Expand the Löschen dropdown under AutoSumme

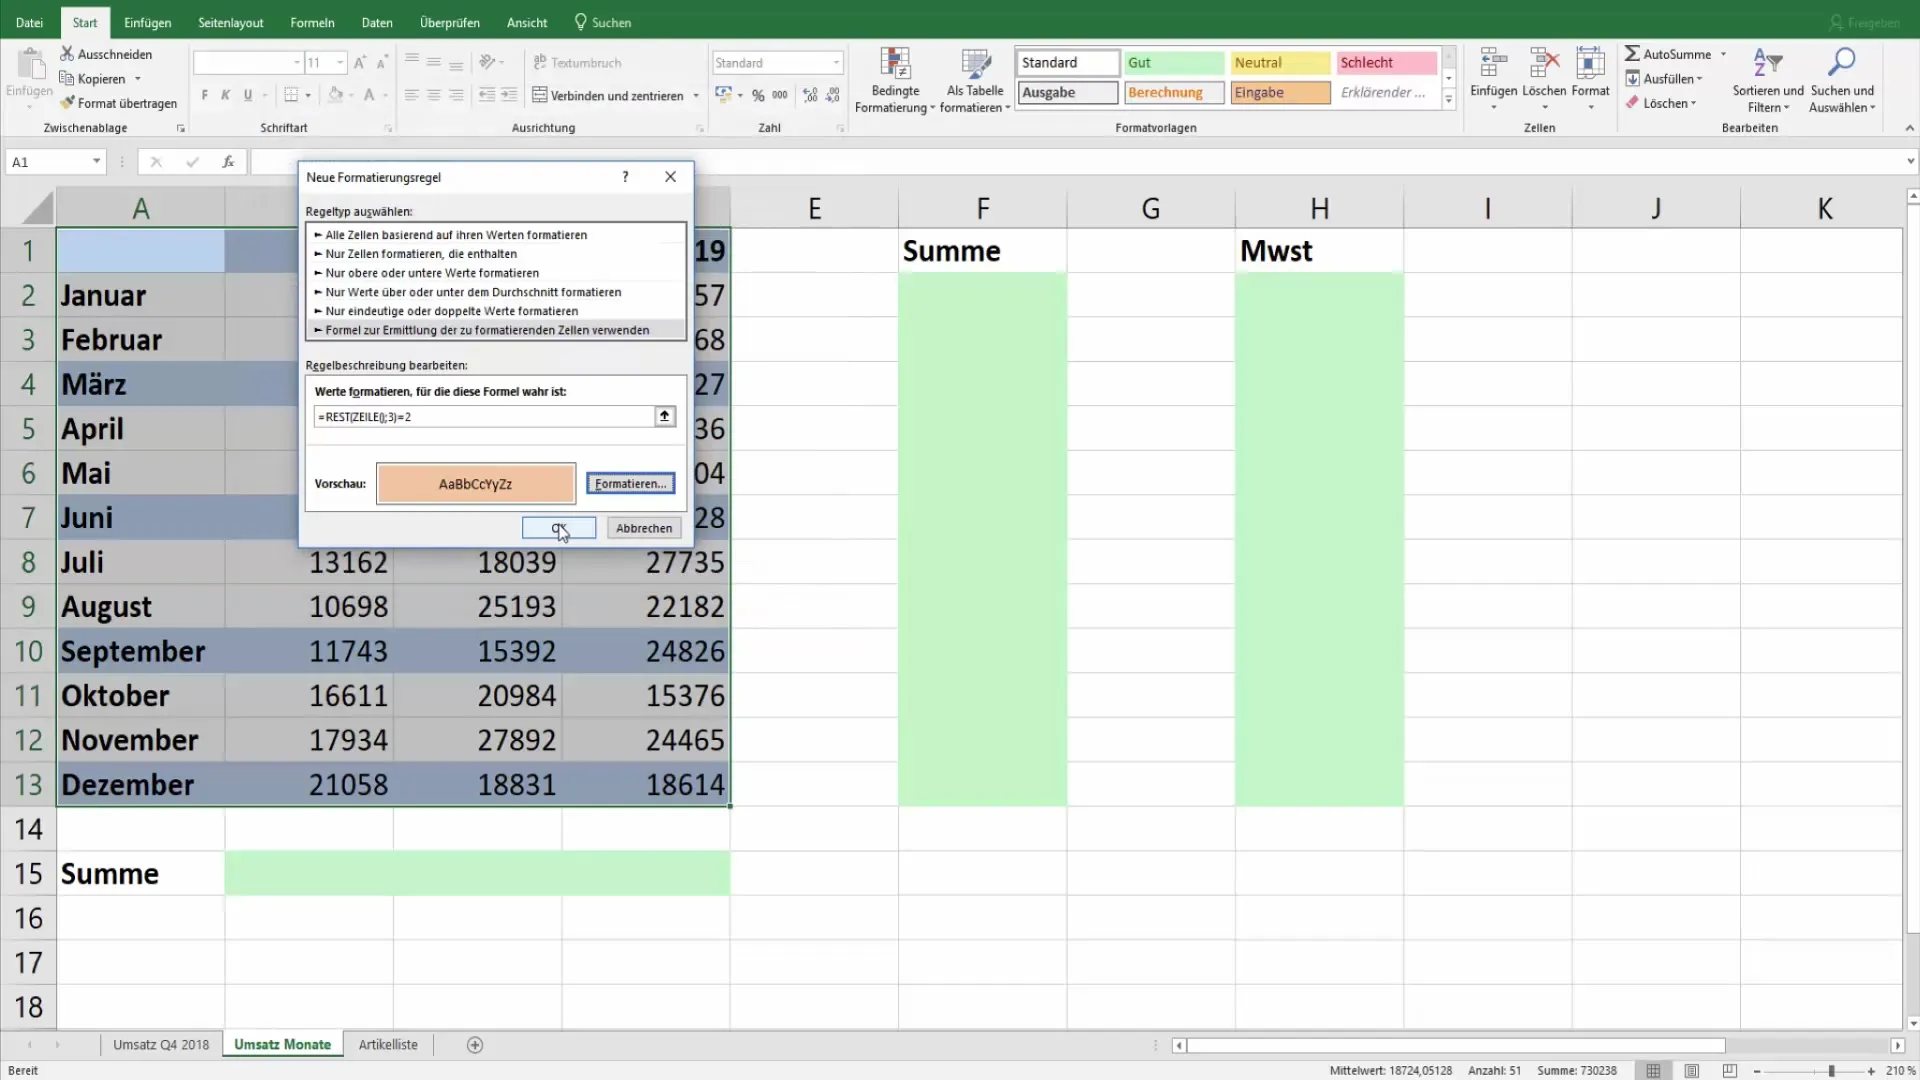[x=1693, y=103]
